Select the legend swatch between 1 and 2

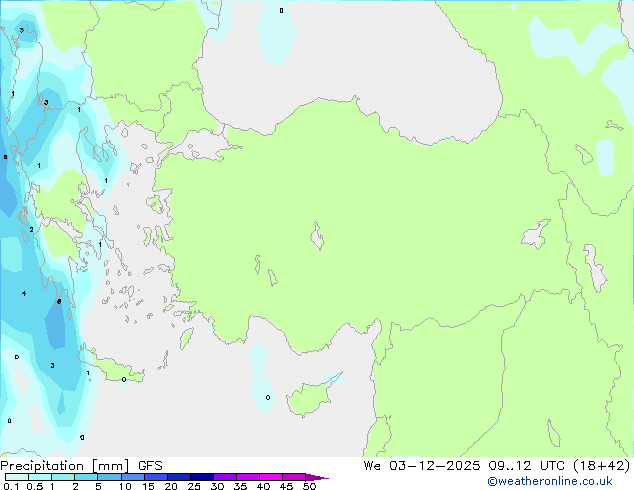63,477
